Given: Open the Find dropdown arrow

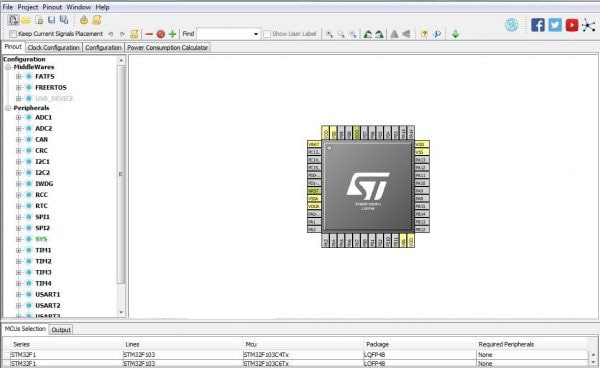Looking at the screenshot, I should click(256, 34).
